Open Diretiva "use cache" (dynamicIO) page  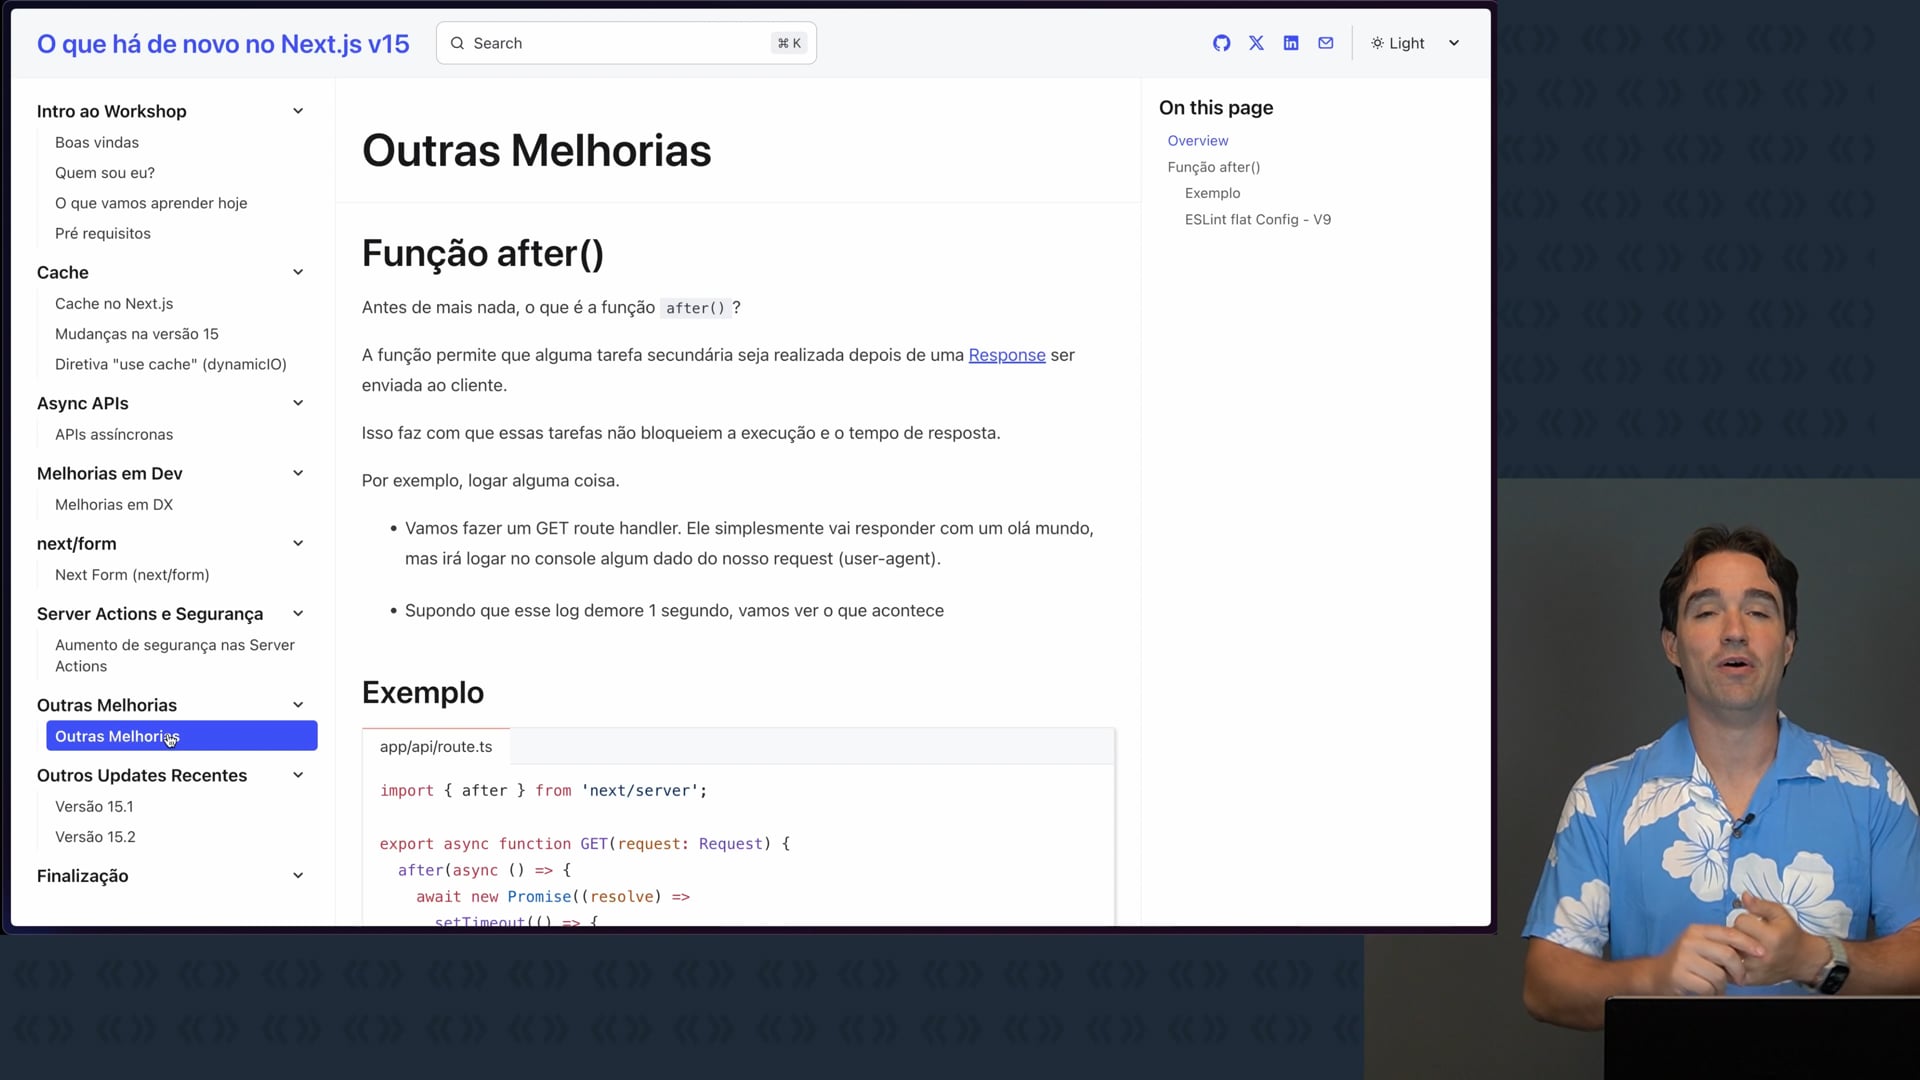[170, 364]
